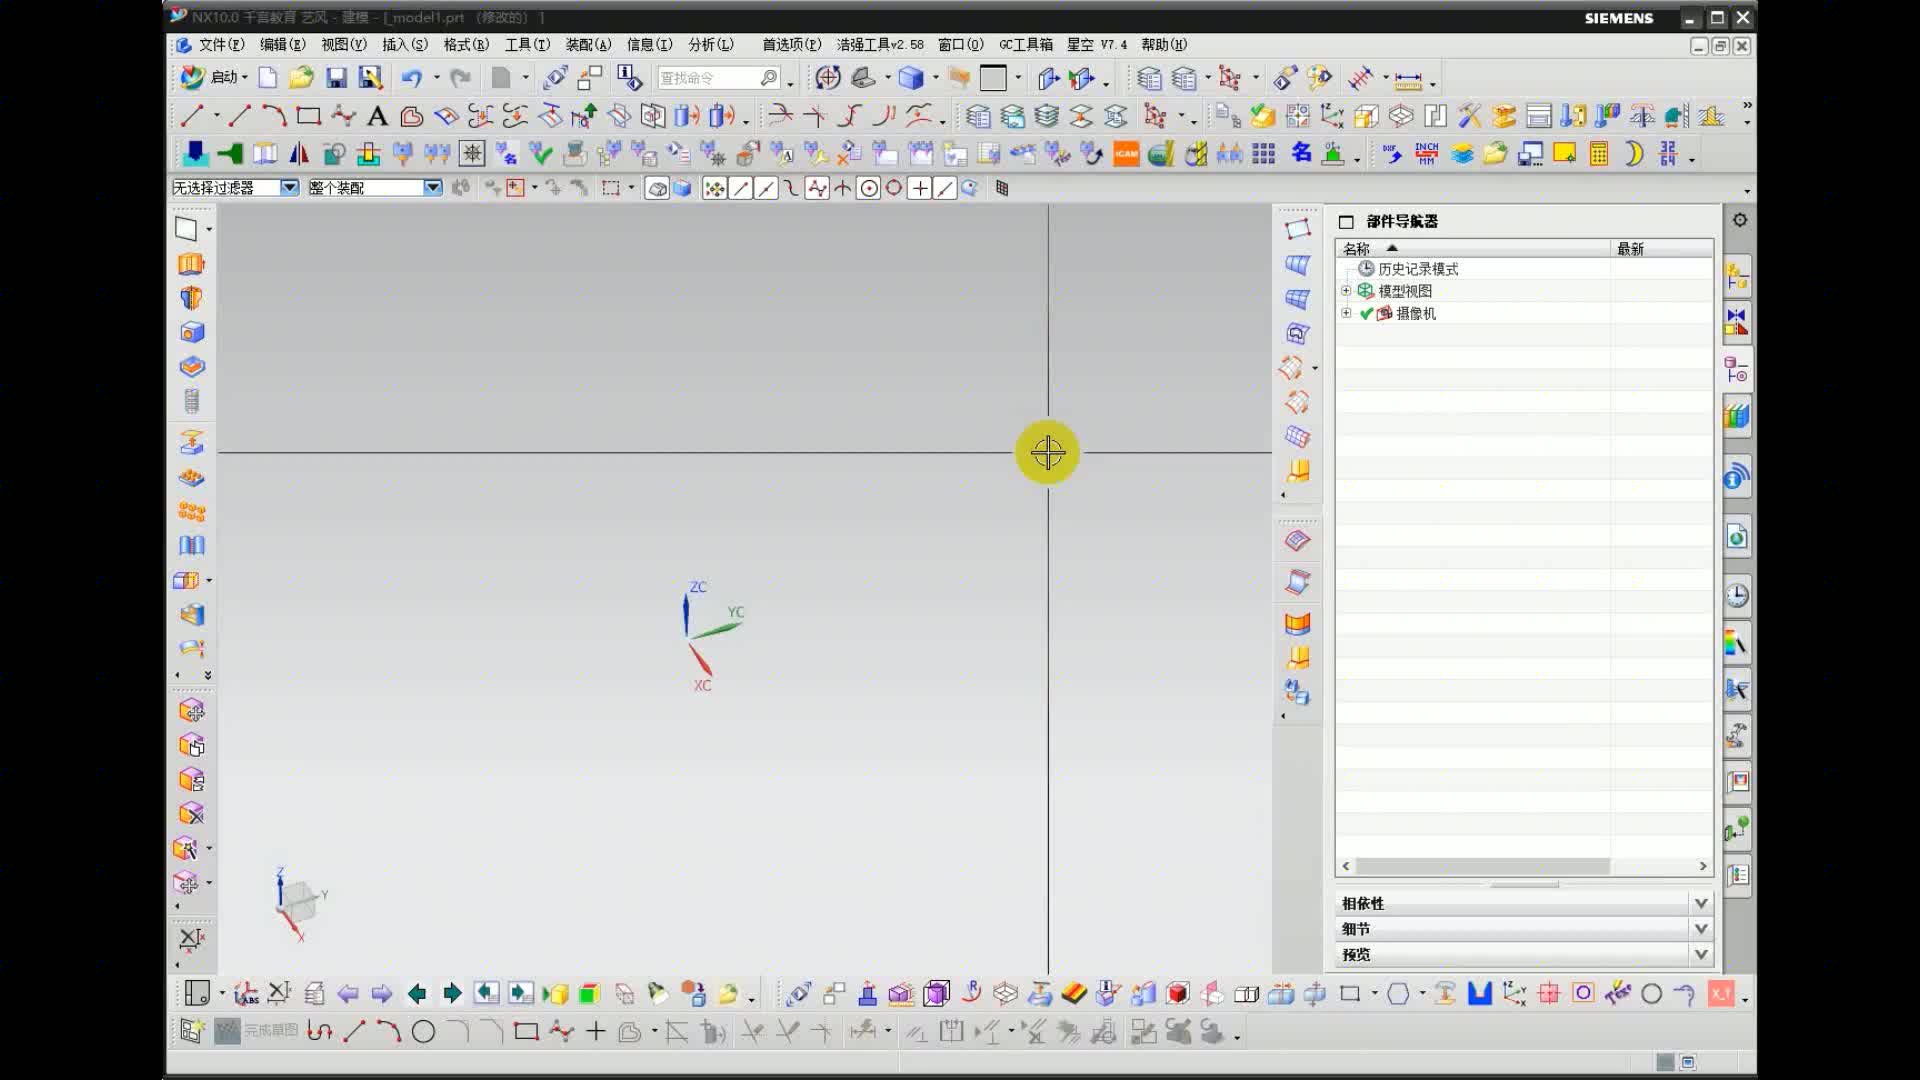Select the Rectangle tool in the curve toolbar
Viewport: 1920px width, 1080px height.
[x=309, y=116]
